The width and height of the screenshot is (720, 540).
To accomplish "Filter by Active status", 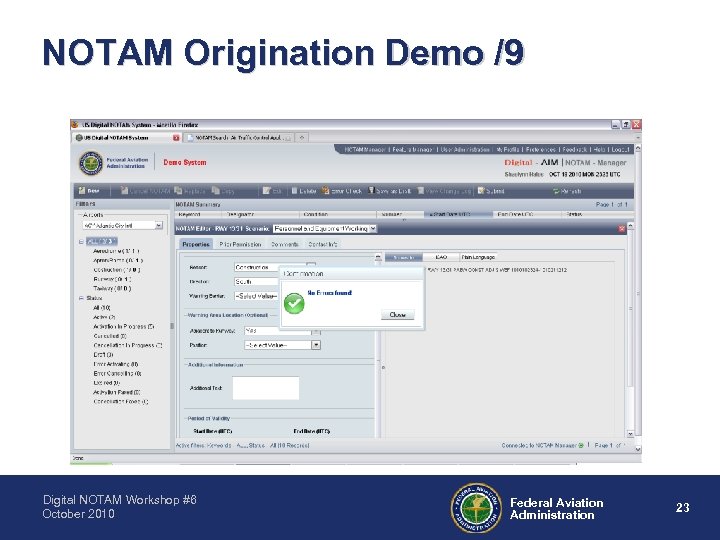I will coord(104,317).
